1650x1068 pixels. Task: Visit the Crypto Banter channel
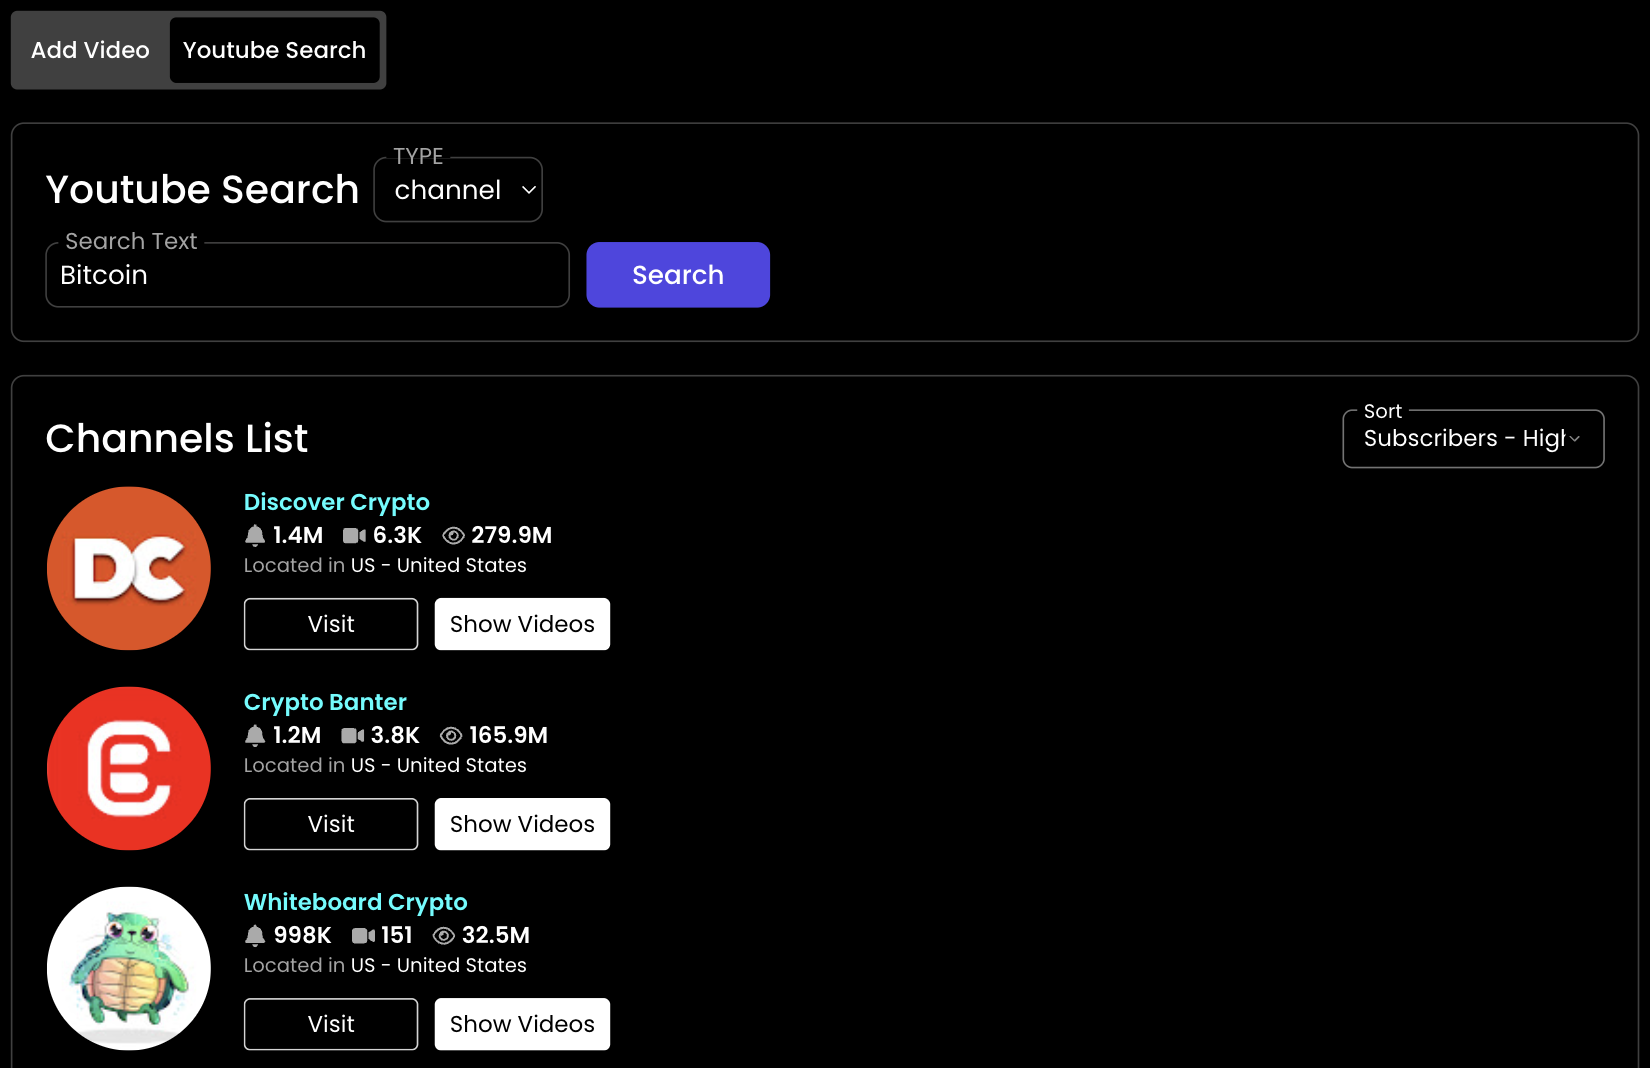[x=331, y=824]
